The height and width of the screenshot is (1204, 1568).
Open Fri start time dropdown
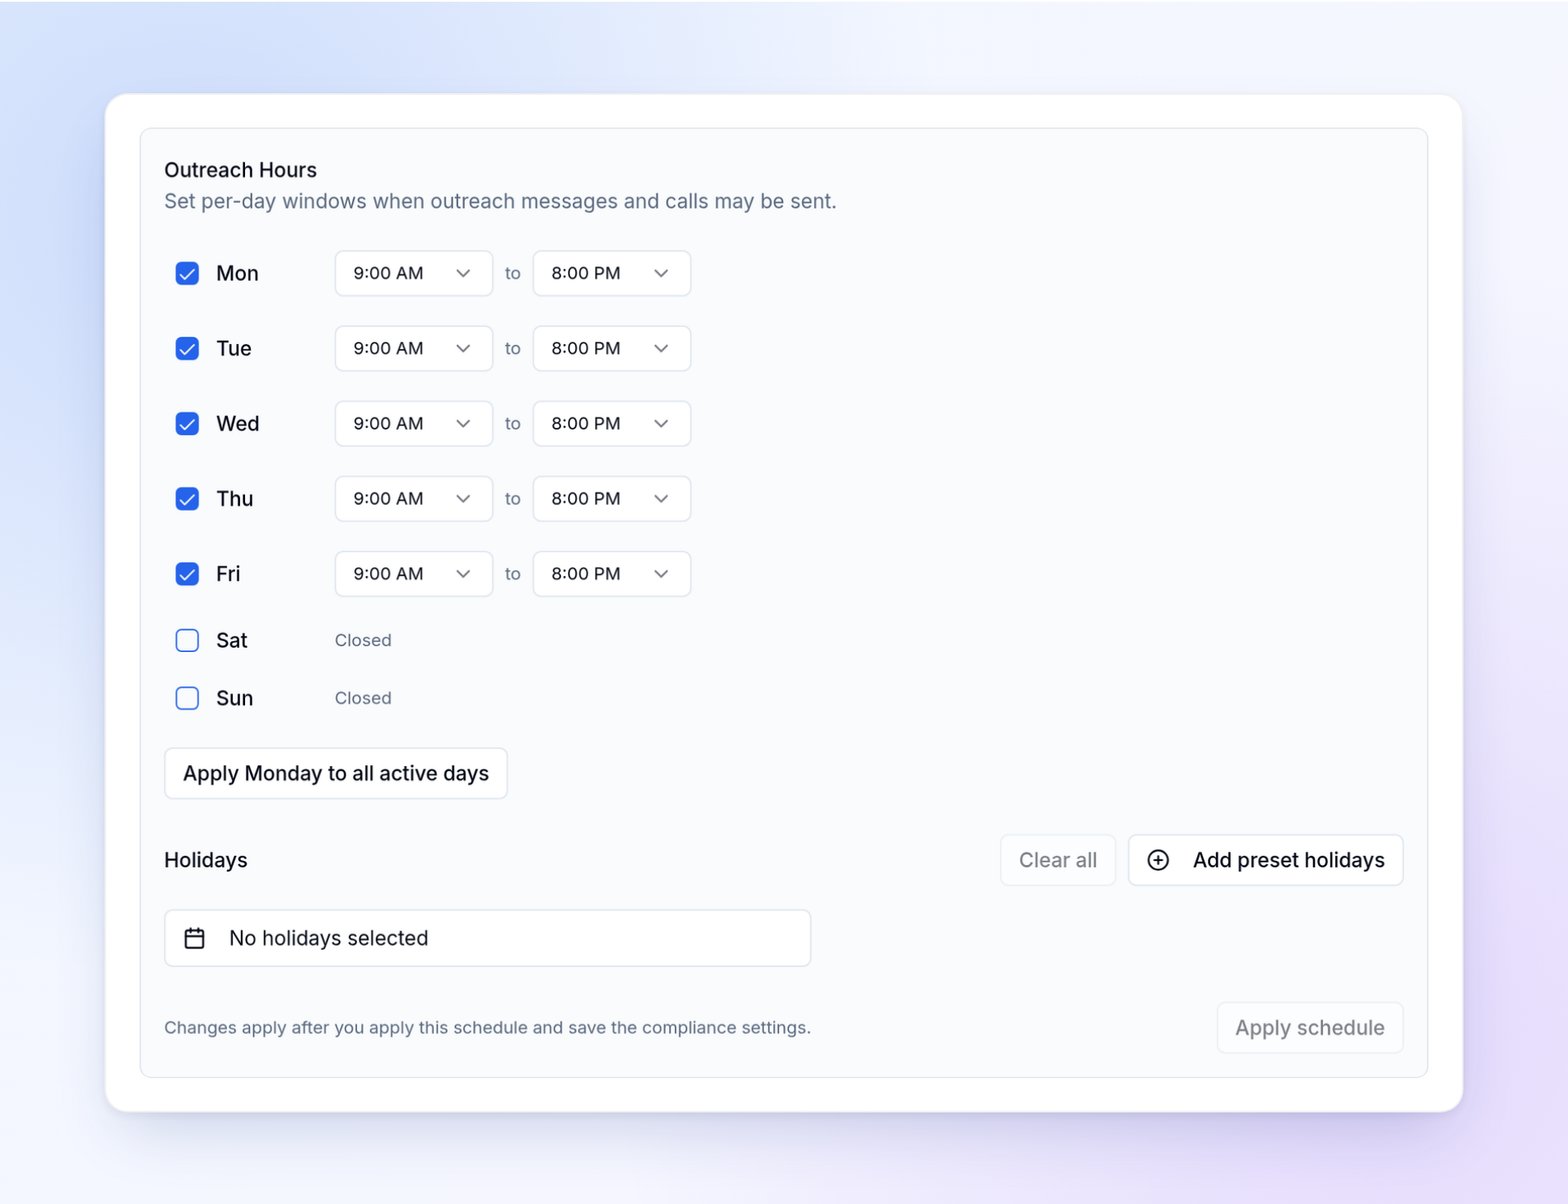(413, 573)
